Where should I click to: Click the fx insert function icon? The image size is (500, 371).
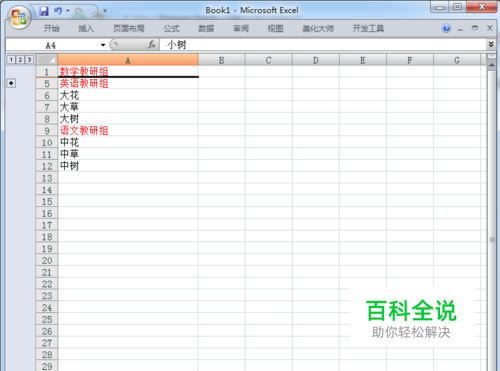point(152,44)
